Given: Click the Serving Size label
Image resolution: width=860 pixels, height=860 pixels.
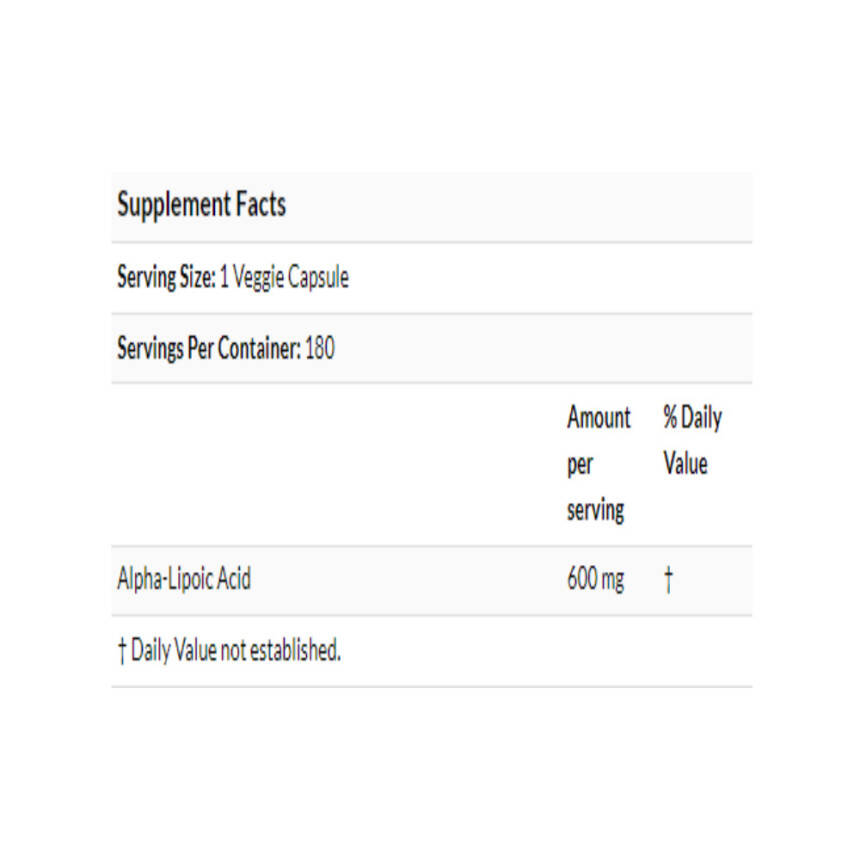Looking at the screenshot, I should [165, 277].
